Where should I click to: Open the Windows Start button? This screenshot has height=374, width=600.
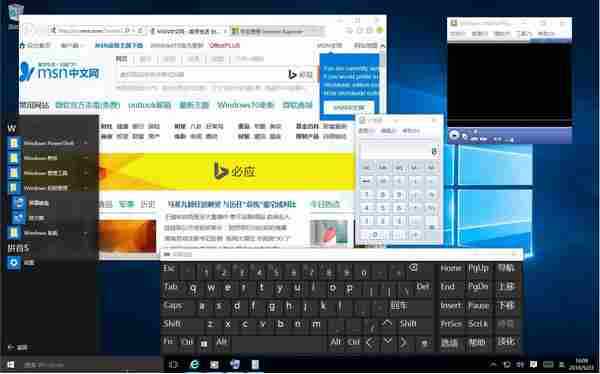[10, 364]
